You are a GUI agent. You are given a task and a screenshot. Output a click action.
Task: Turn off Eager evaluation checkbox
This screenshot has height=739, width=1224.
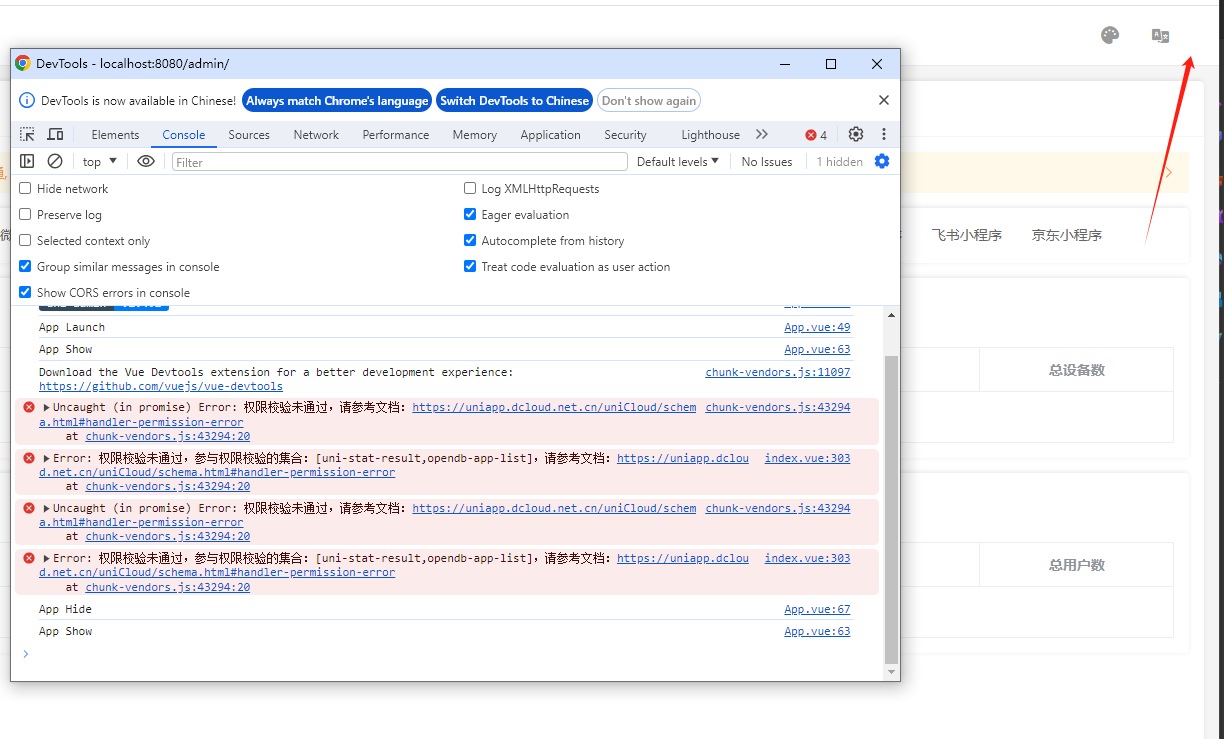click(x=470, y=215)
